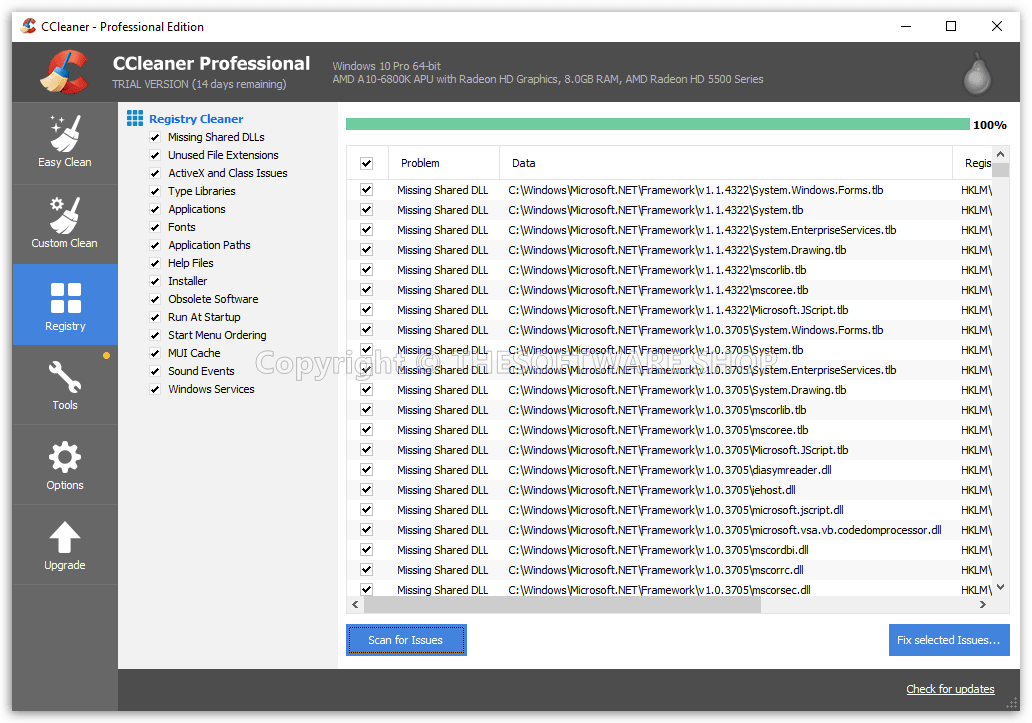Select v1.0.3705 System.Drawing.tlb row
1032x723 pixels.
670,389
